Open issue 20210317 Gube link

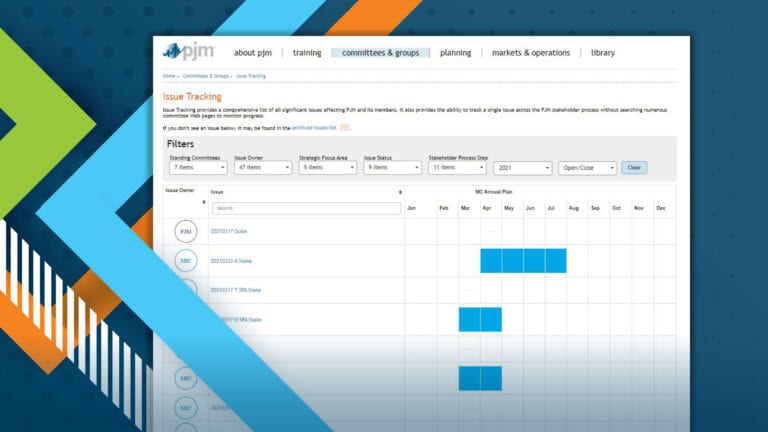(x=229, y=231)
